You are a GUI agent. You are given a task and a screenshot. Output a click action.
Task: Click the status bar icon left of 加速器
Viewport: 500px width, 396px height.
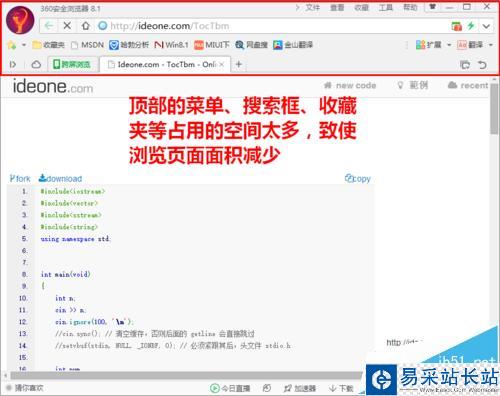pyautogui.click(x=267, y=388)
